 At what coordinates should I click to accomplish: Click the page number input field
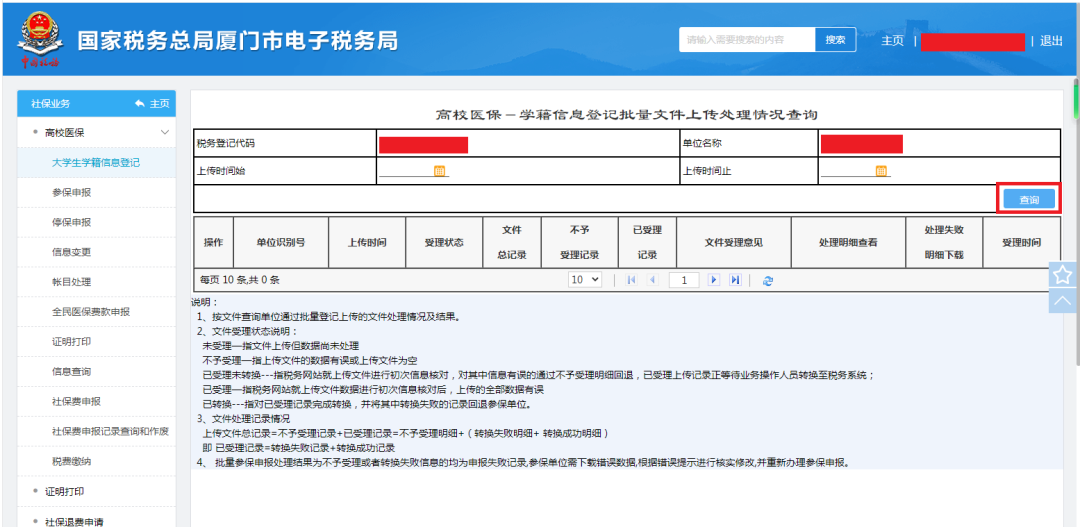pyautogui.click(x=684, y=280)
